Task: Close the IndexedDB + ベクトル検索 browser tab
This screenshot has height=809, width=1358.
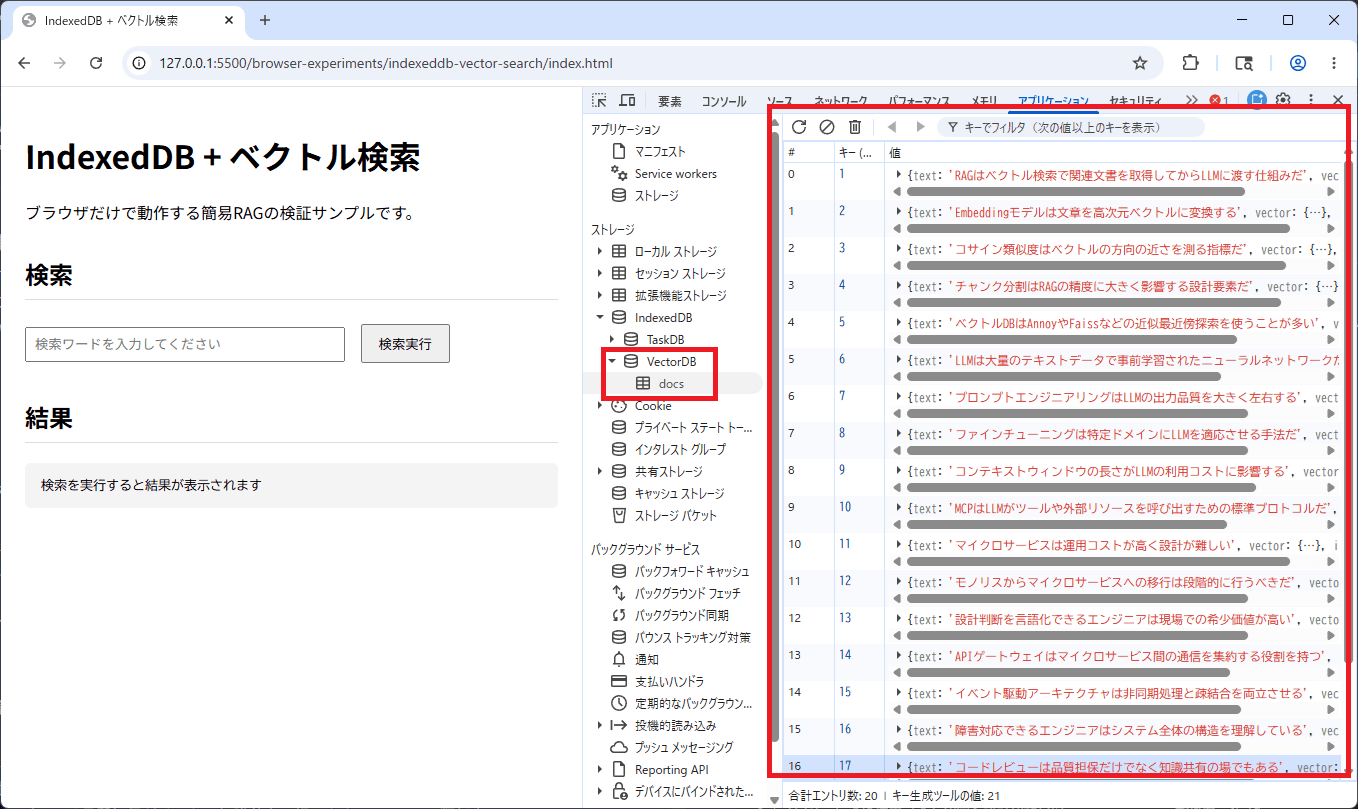Action: pos(229,20)
